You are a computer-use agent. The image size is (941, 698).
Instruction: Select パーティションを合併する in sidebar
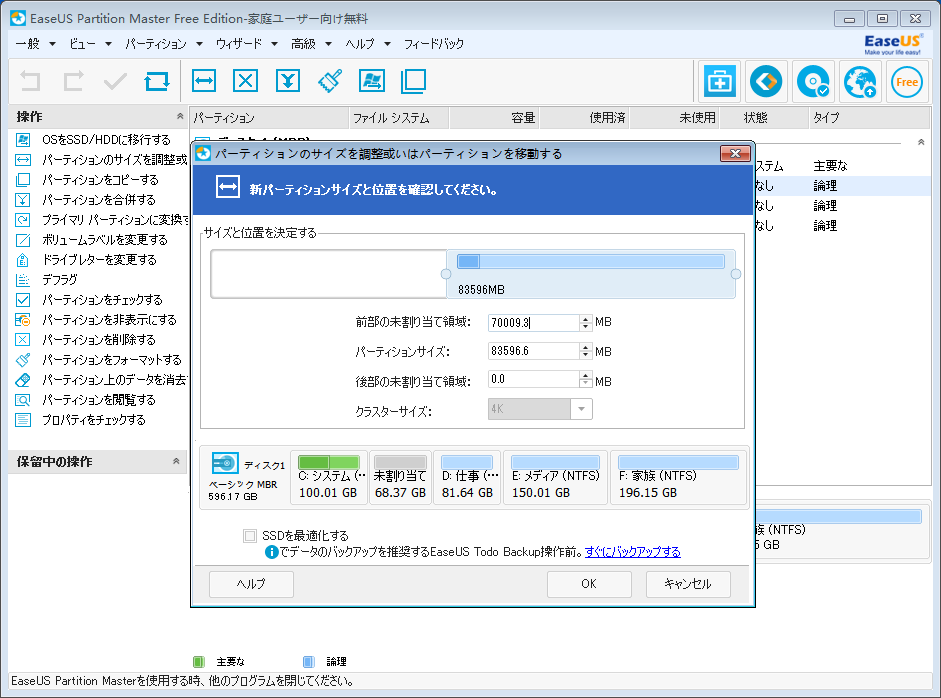pyautogui.click(x=100, y=200)
